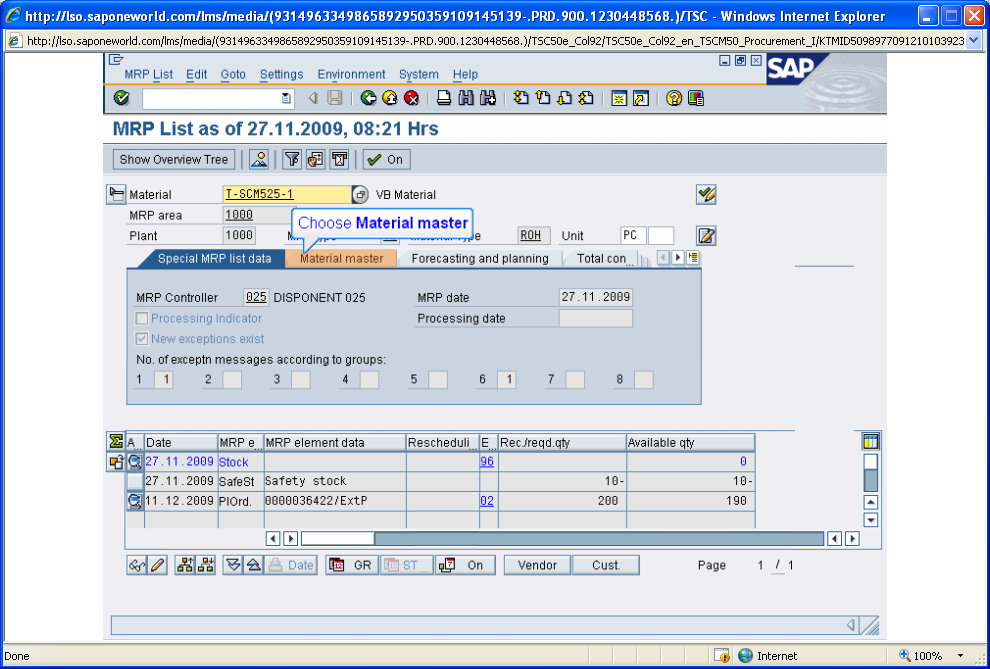Click the Print icon in toolbar

(444, 98)
